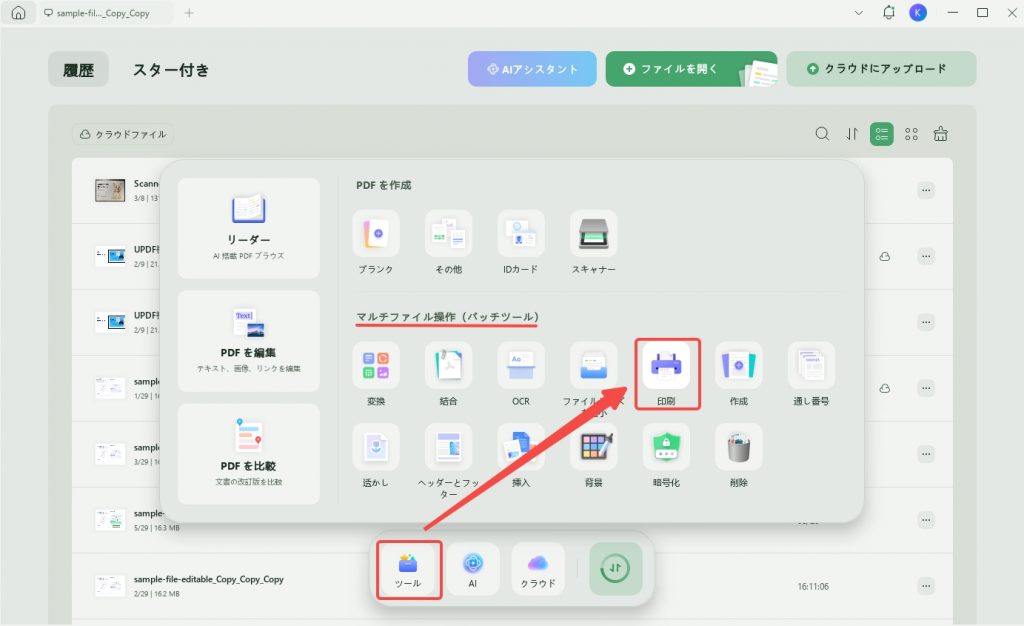This screenshot has width=1024, height=626.
Task: Click thumbnail of sample-file-editable_Copy_Copy_Copy
Action: [x=110, y=586]
